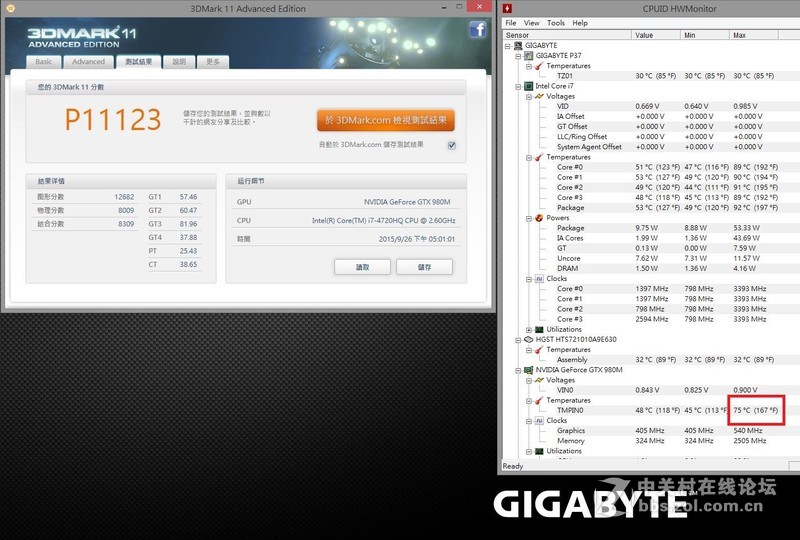Collapse the GIGABYTE P37 node

[518, 56]
